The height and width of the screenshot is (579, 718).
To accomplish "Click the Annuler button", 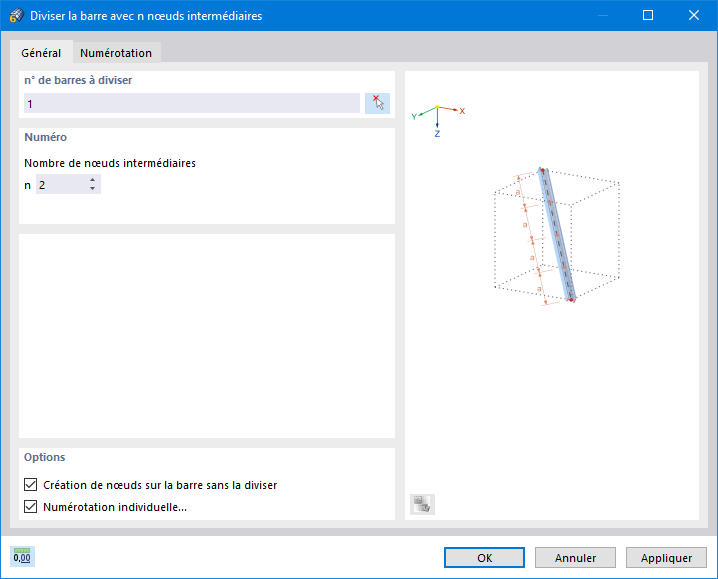I will pyautogui.click(x=575, y=557).
